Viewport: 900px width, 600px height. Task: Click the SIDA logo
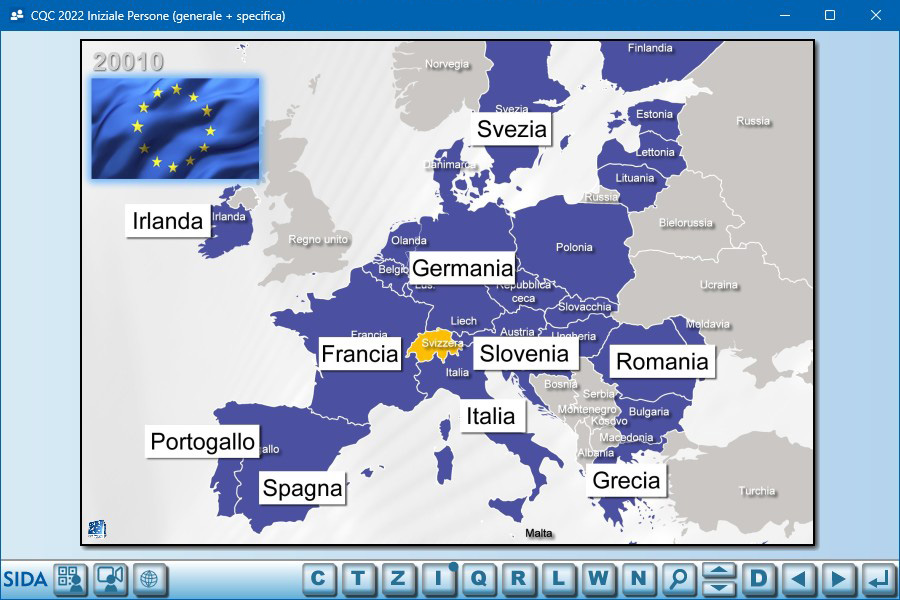(25, 579)
